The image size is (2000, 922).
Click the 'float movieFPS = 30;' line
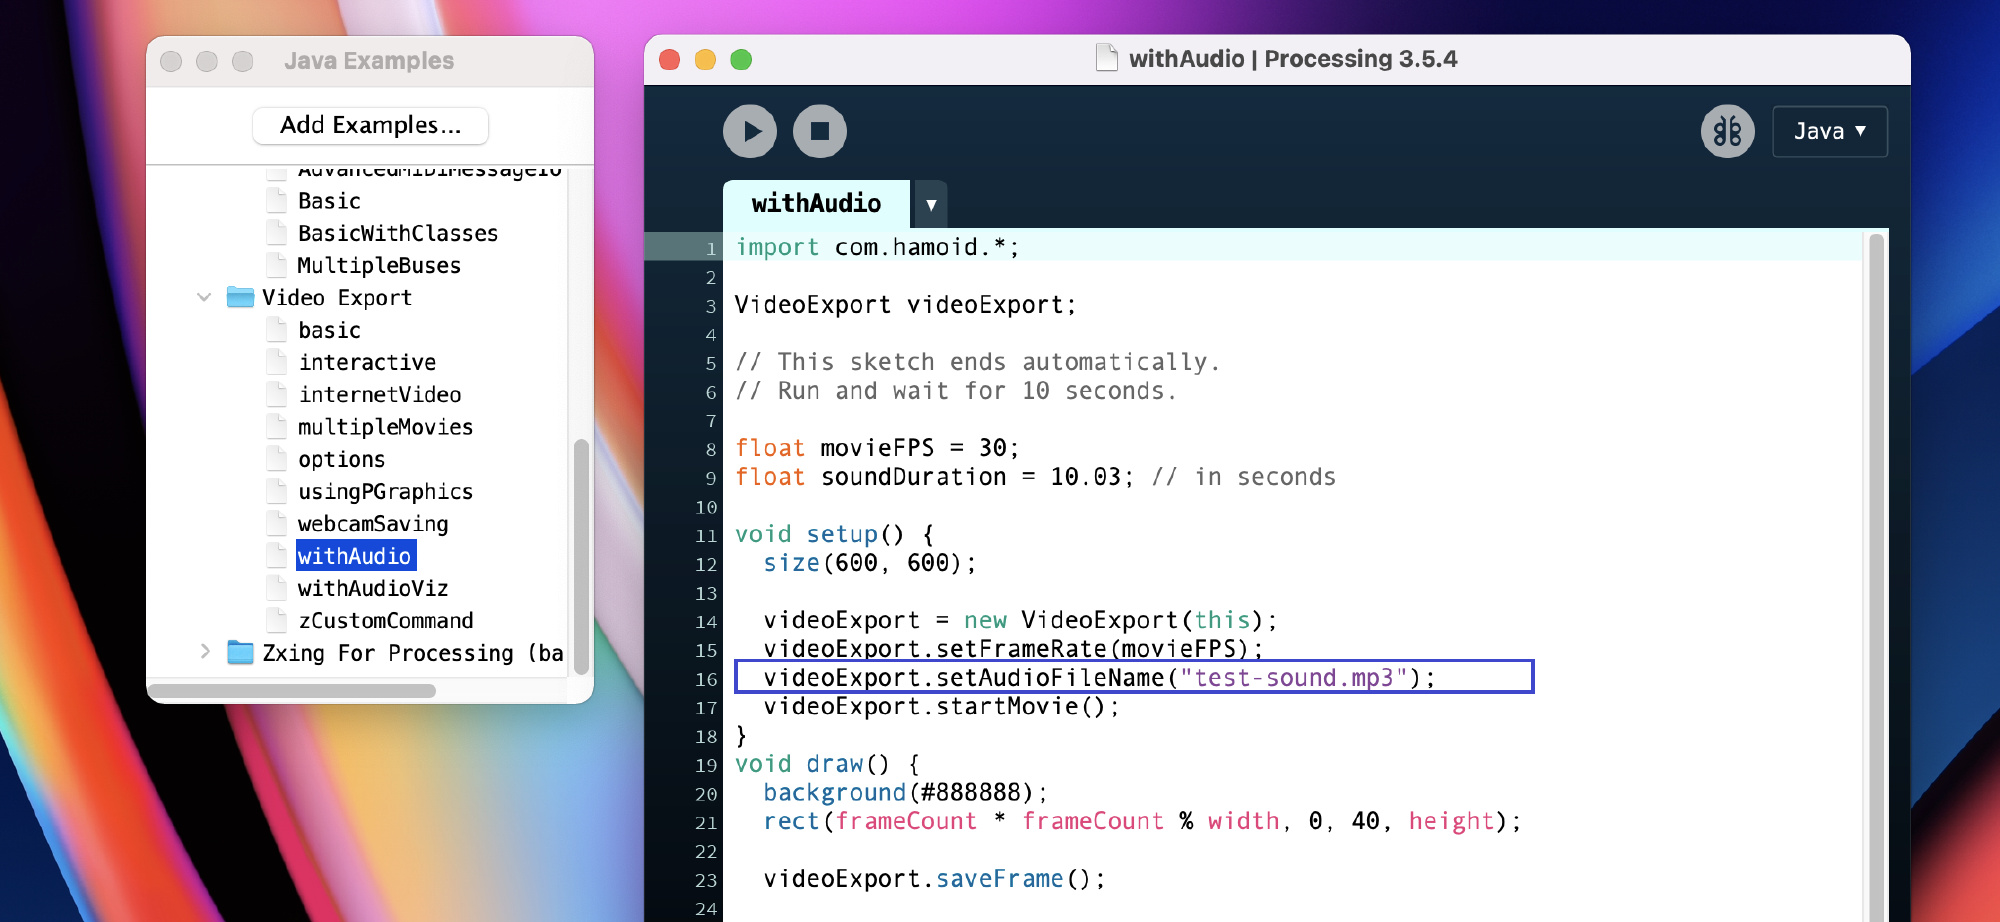(877, 448)
